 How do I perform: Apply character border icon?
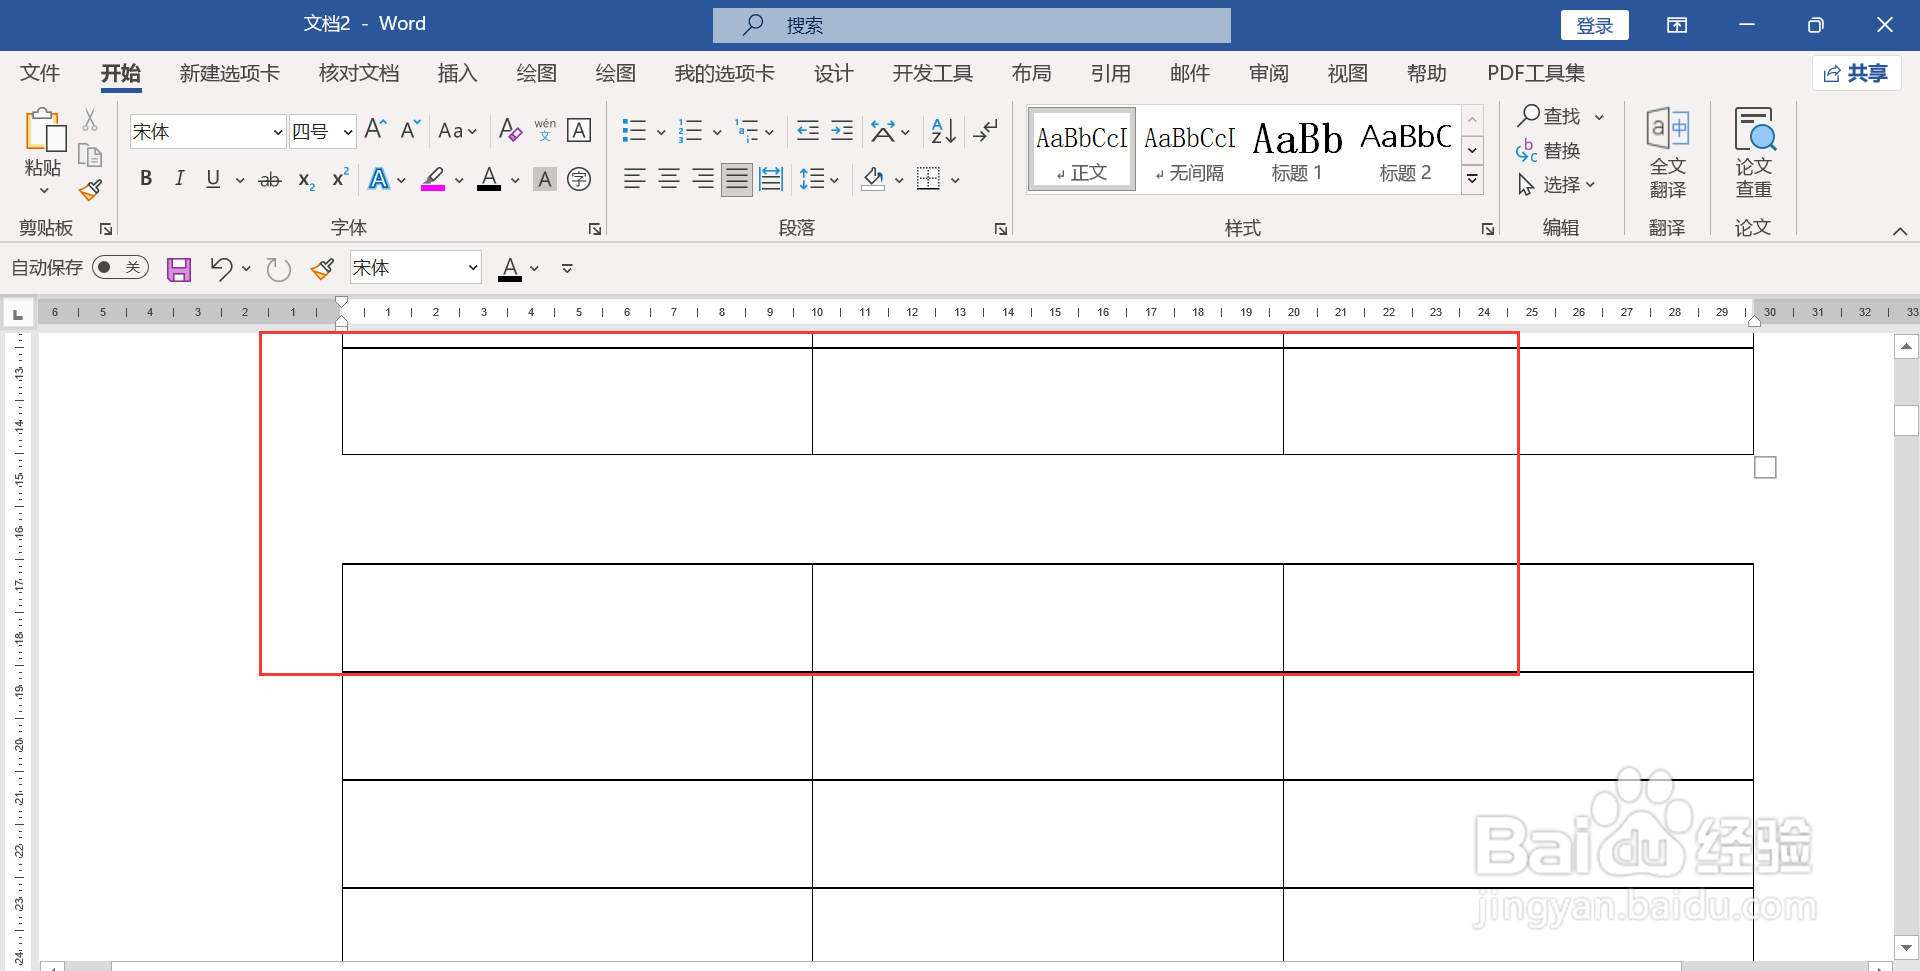point(579,130)
